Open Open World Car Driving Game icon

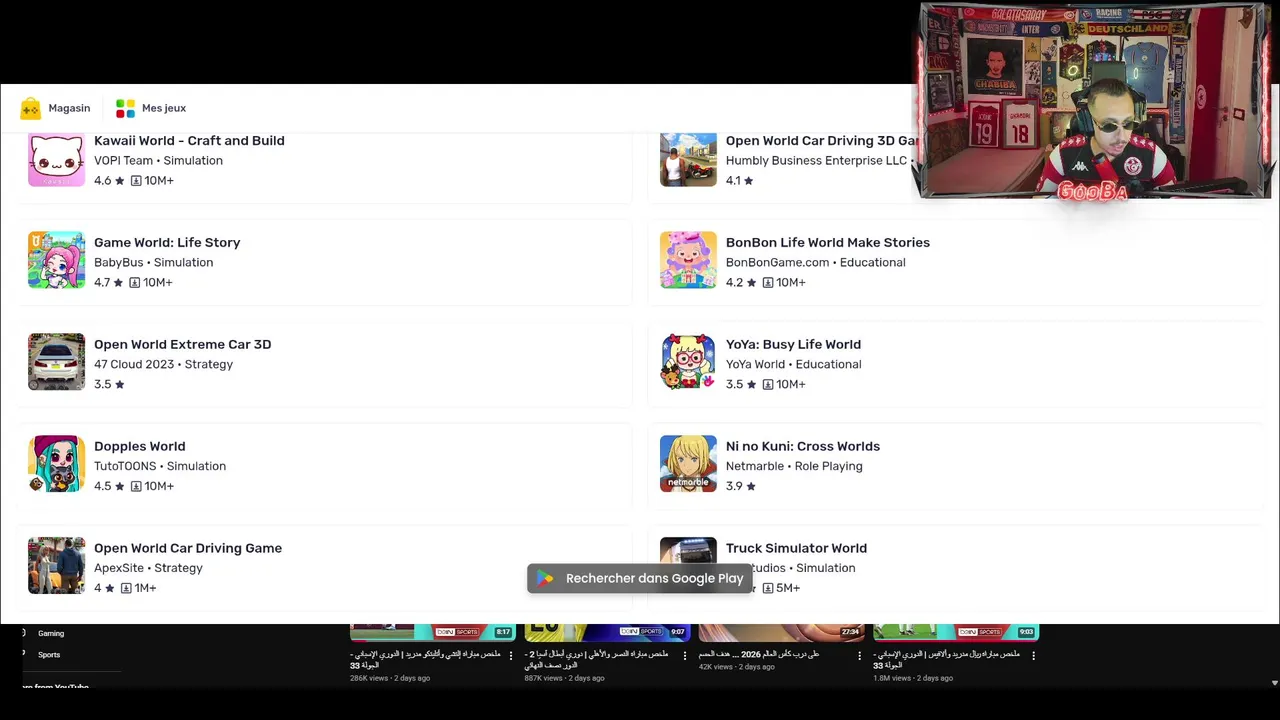(56, 566)
